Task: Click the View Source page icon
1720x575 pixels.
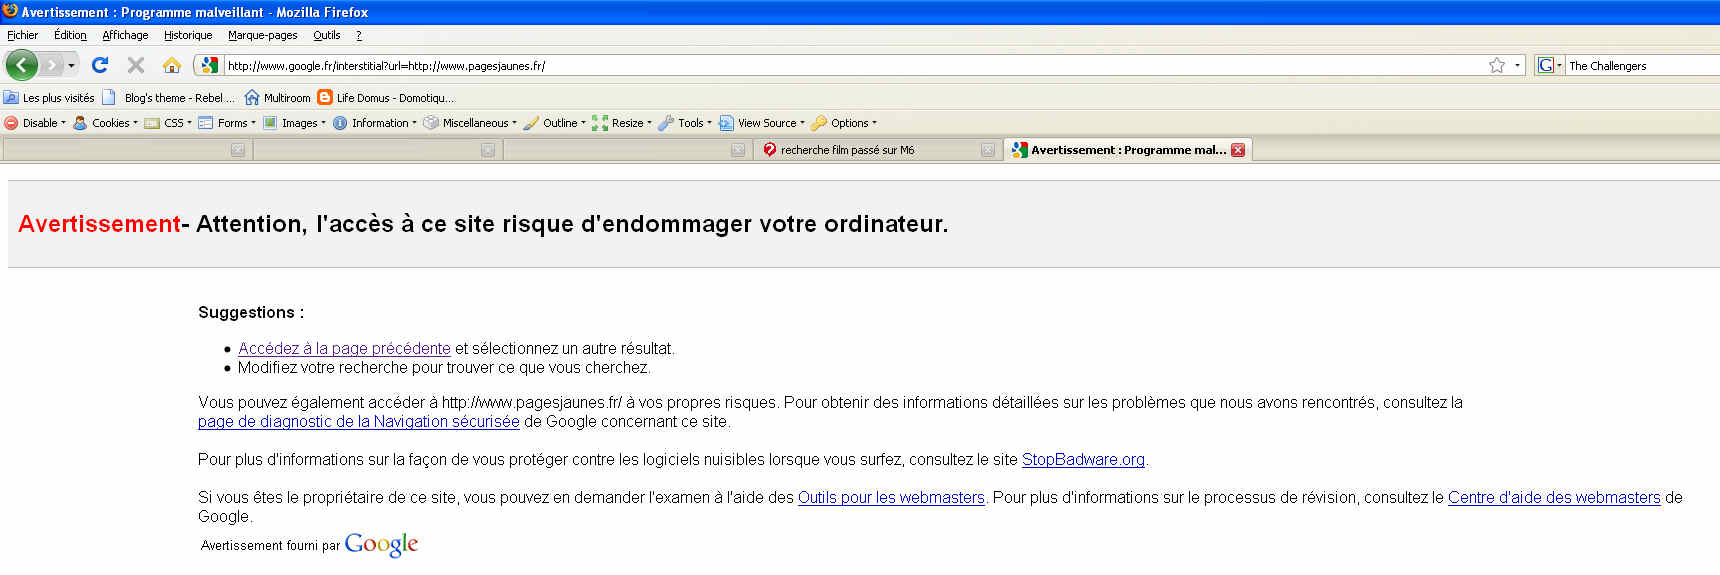Action: 726,123
